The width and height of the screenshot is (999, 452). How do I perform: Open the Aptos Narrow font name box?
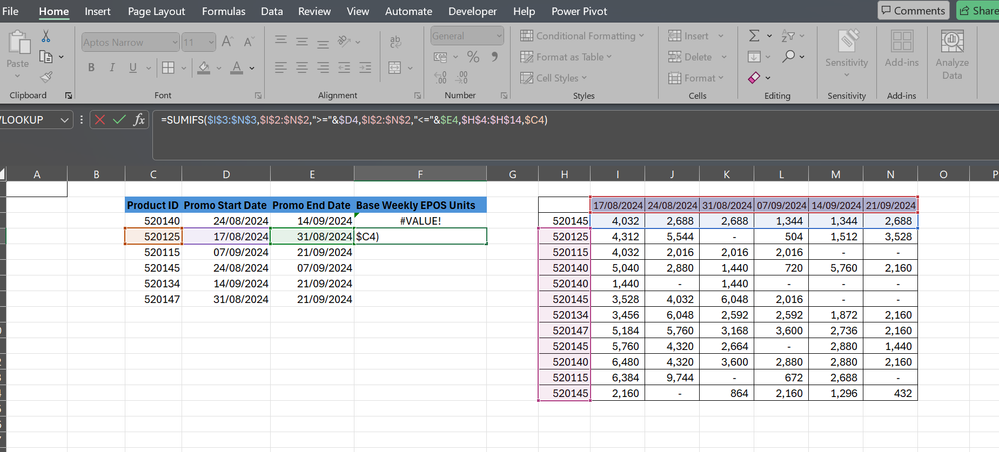pyautogui.click(x=130, y=42)
